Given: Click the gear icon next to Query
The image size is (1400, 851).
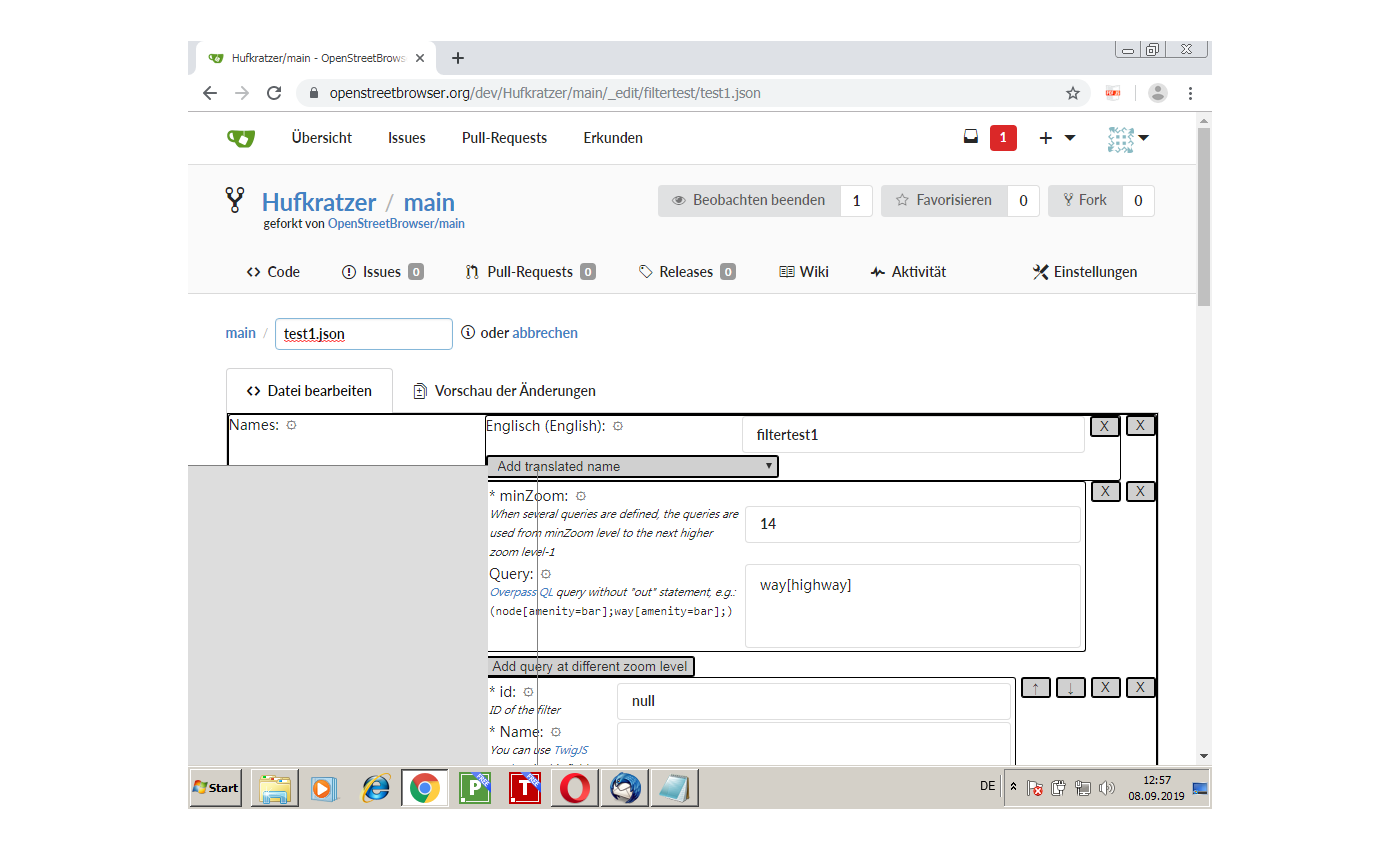Looking at the screenshot, I should (546, 574).
